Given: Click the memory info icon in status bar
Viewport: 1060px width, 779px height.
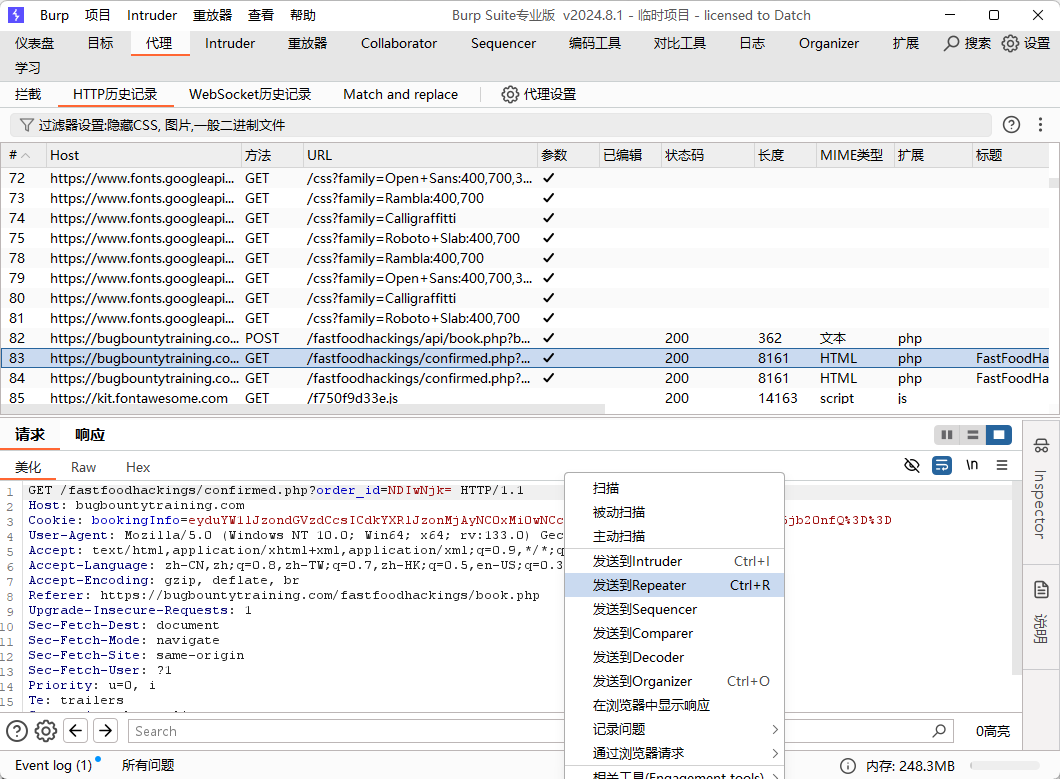Looking at the screenshot, I should pyautogui.click(x=847, y=765).
